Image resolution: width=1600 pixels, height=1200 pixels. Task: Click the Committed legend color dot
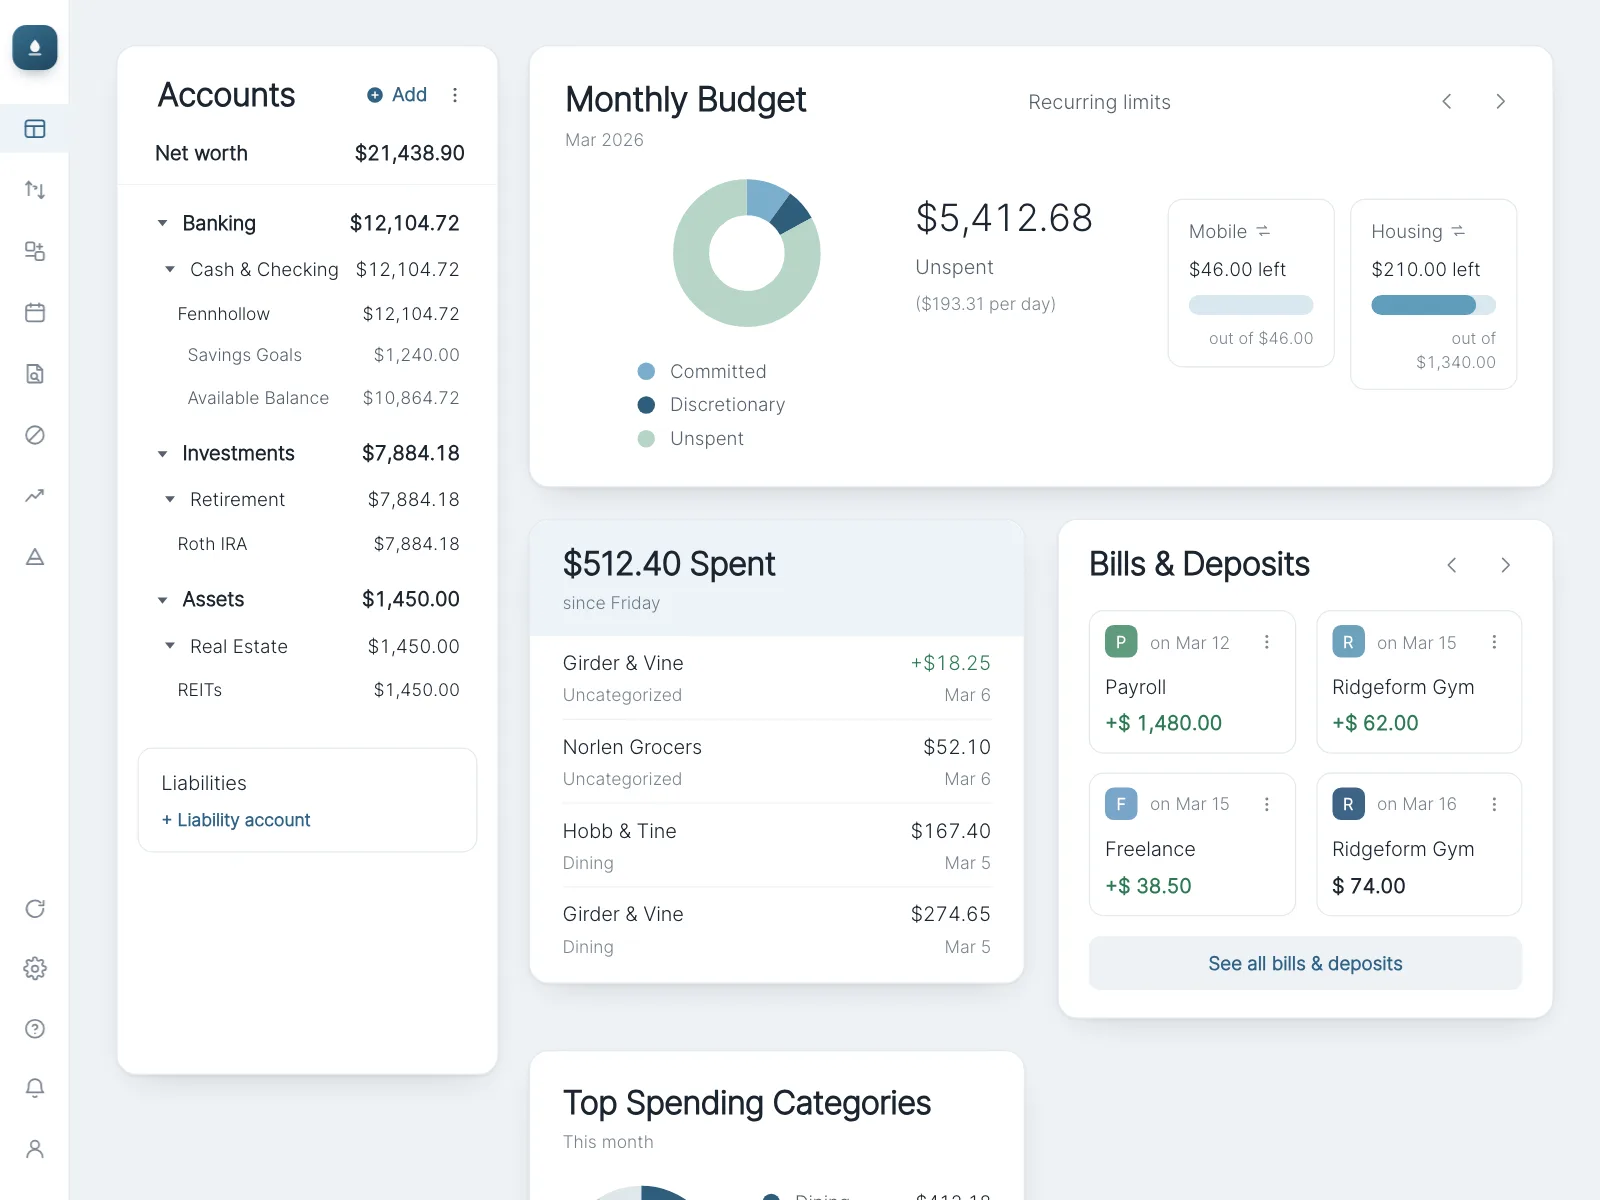point(646,371)
